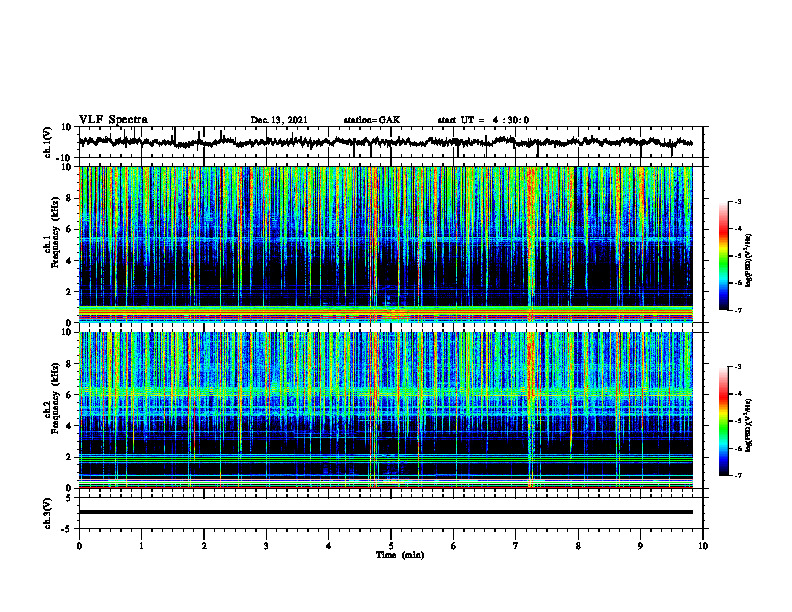Screen dimensions: 792x612
Task: Click the 'ch.1(V)' waveform axis label
Action: coord(48,142)
